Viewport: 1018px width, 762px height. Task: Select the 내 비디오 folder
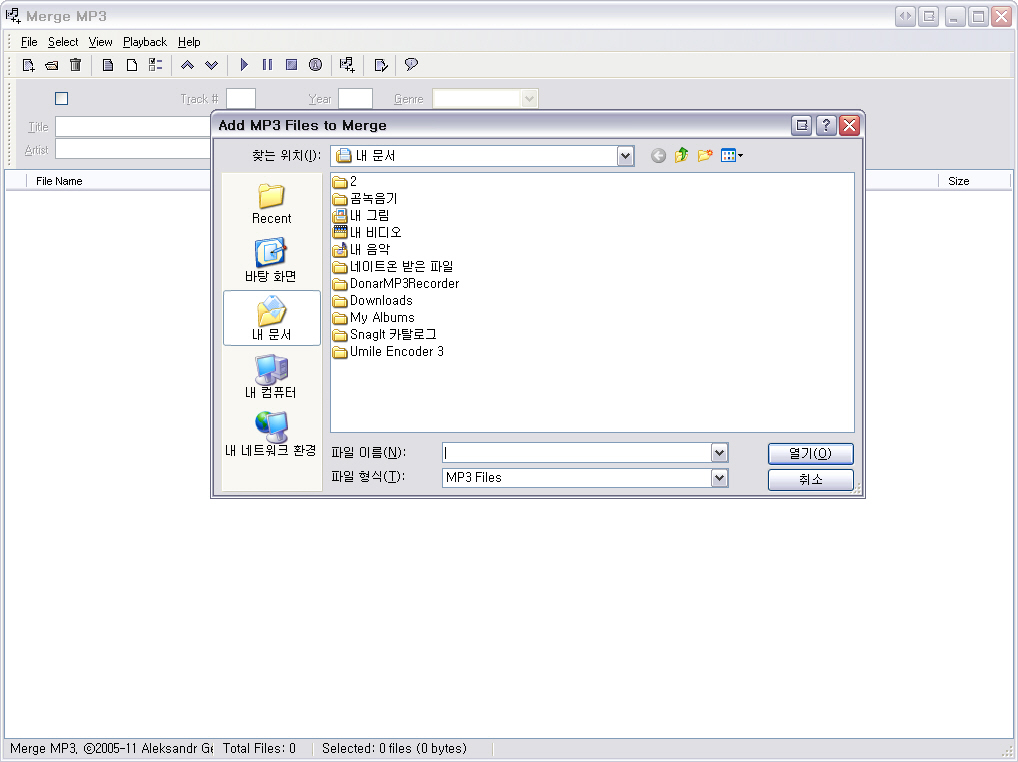(x=367, y=232)
